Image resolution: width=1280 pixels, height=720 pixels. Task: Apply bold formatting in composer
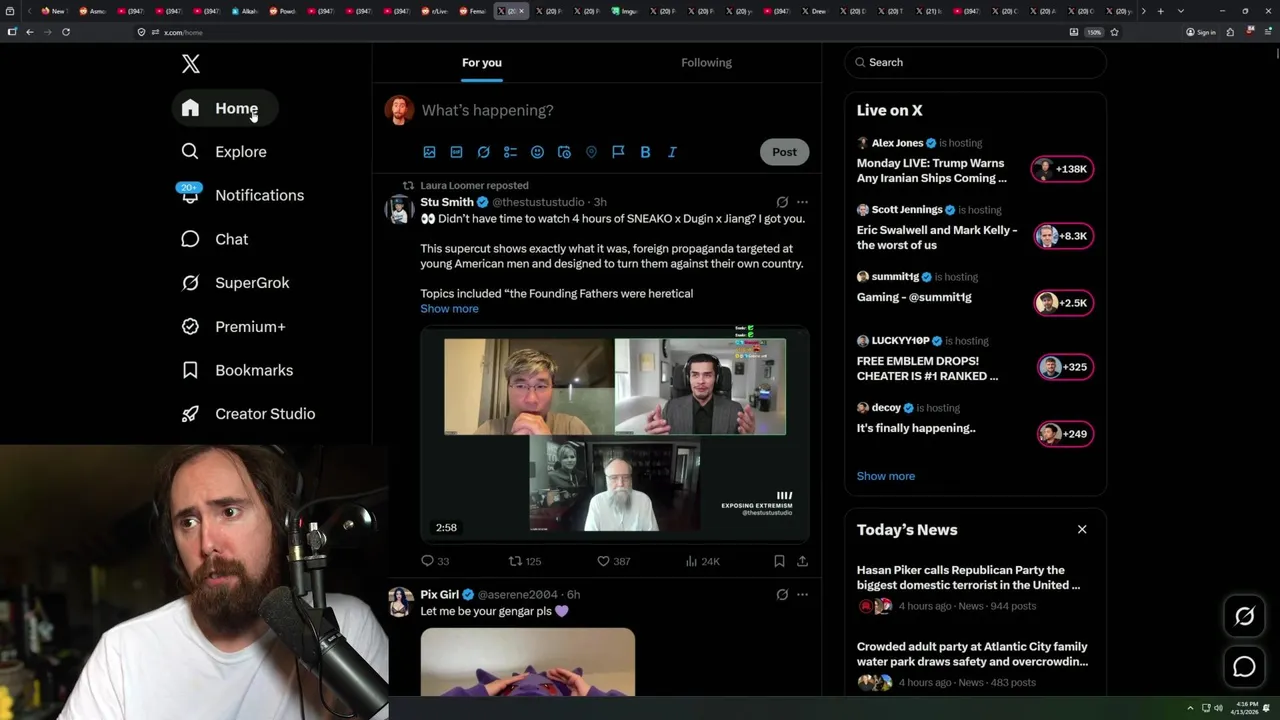tap(645, 152)
